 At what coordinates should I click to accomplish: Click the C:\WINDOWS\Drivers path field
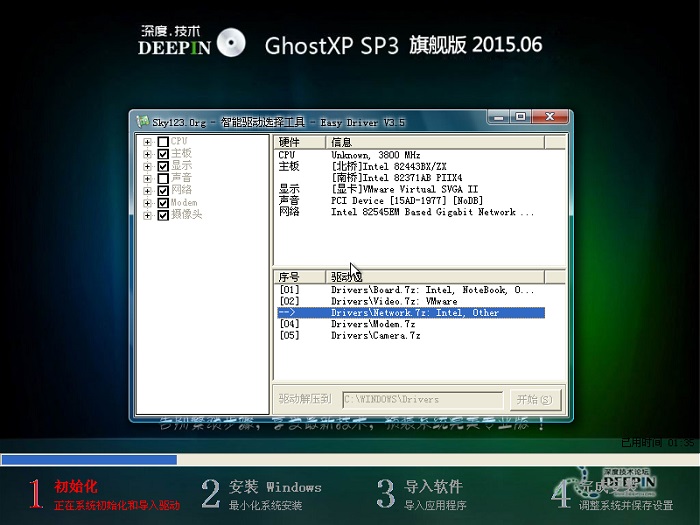click(x=423, y=400)
